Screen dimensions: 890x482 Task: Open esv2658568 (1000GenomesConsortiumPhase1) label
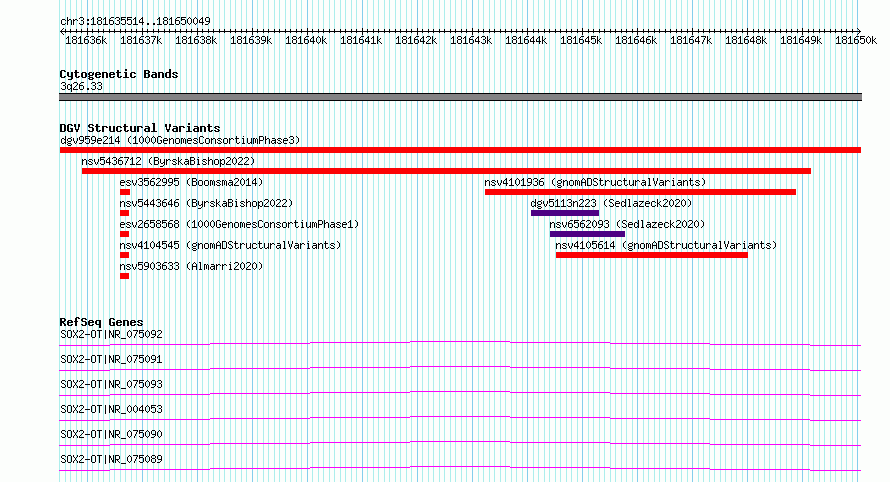[x=239, y=224]
